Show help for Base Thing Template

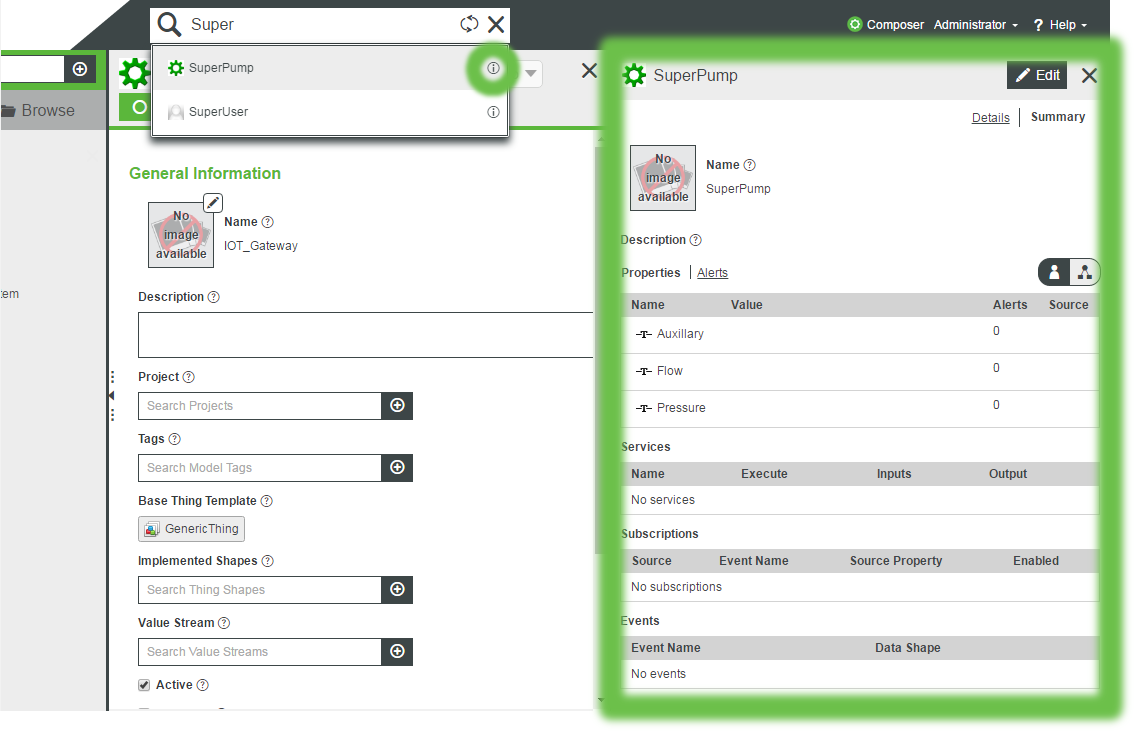(x=267, y=501)
